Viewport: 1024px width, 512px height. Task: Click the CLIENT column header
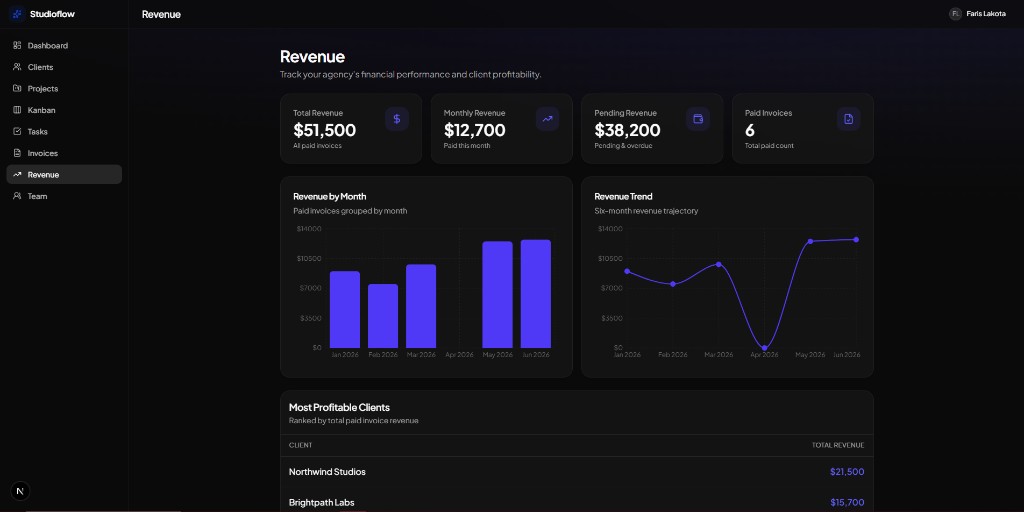300,445
